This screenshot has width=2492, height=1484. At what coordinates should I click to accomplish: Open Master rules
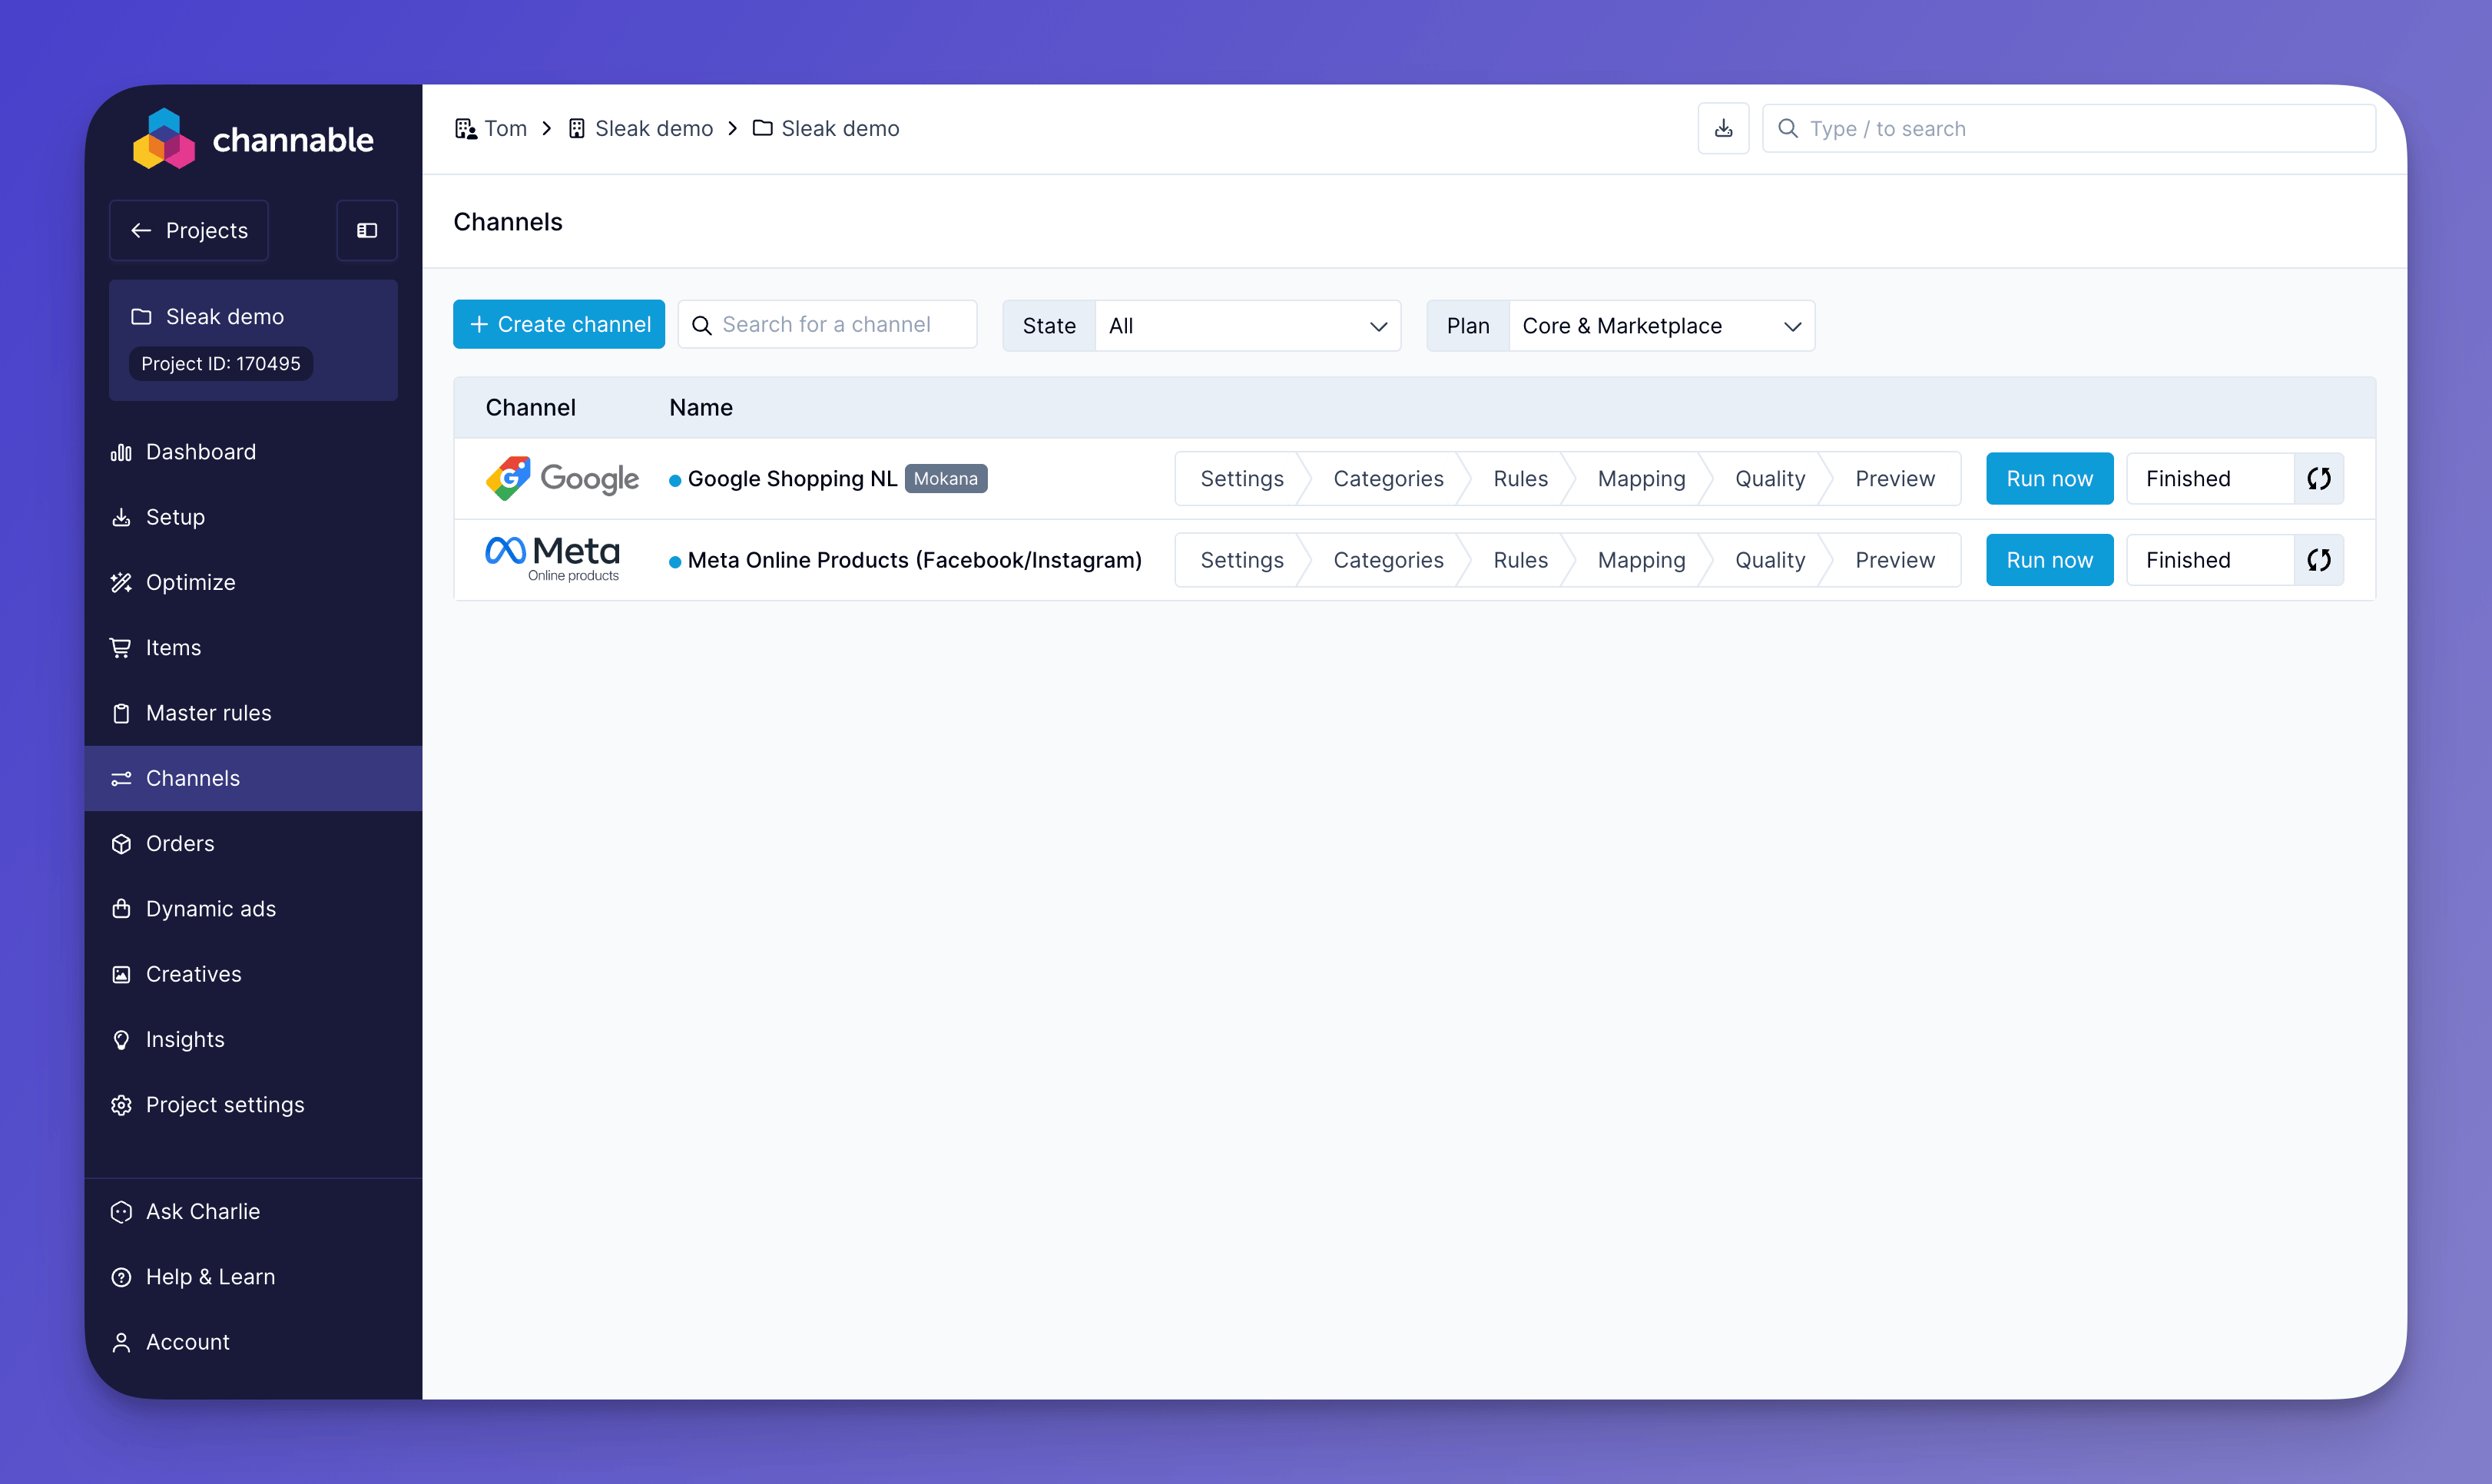253,713
